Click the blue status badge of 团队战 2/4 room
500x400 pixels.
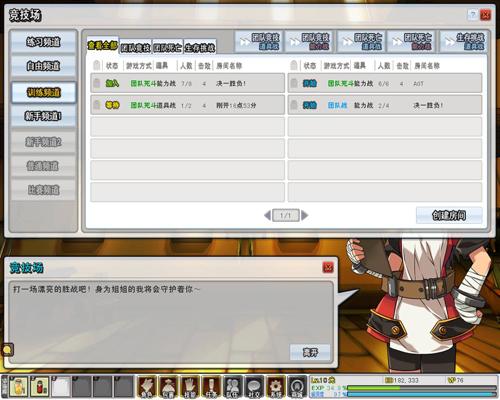coord(310,105)
